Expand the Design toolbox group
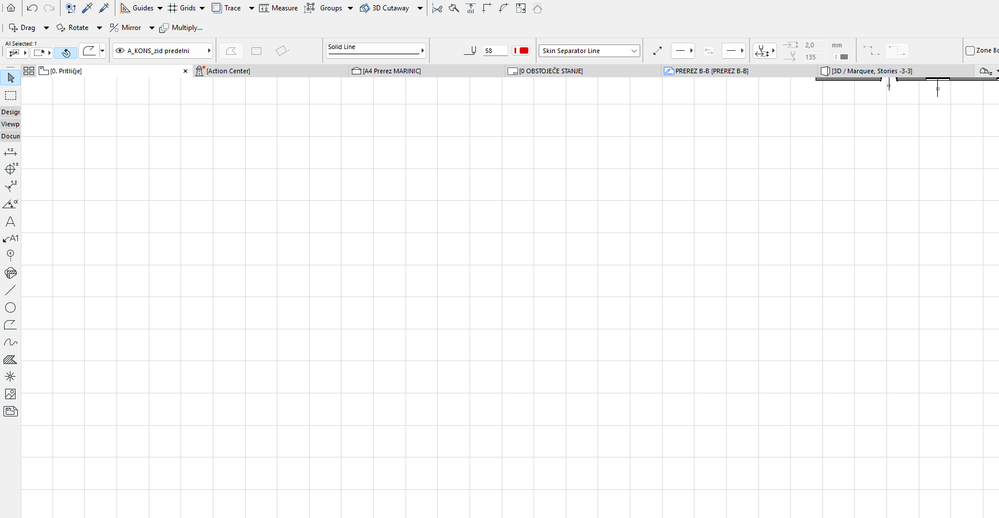 tap(10, 112)
